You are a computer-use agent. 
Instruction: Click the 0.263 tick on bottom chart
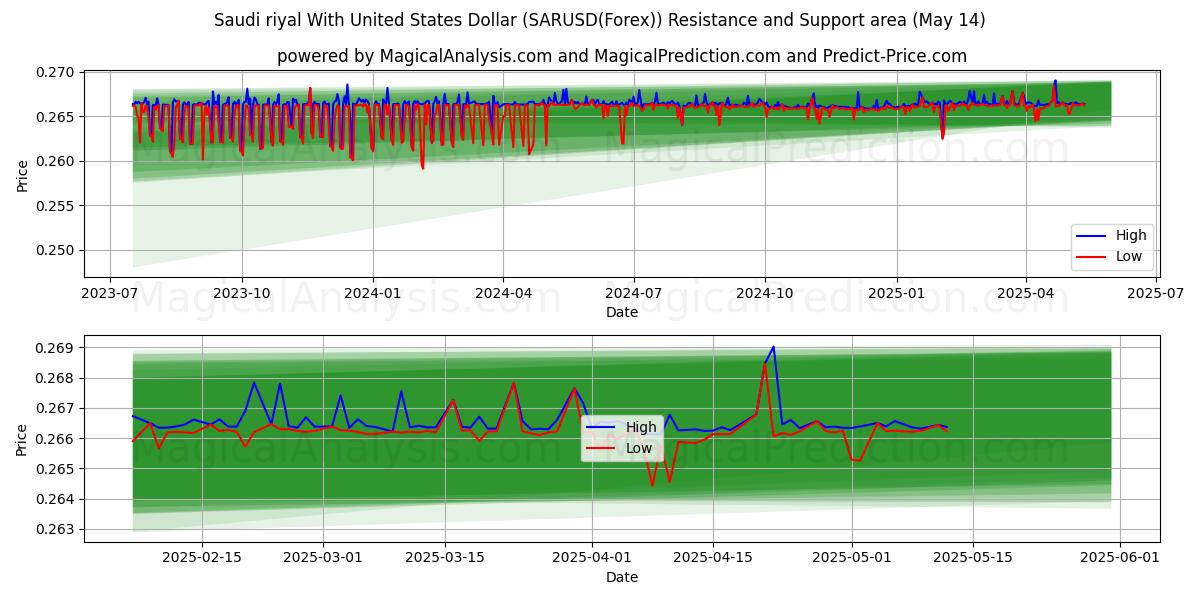click(x=56, y=529)
